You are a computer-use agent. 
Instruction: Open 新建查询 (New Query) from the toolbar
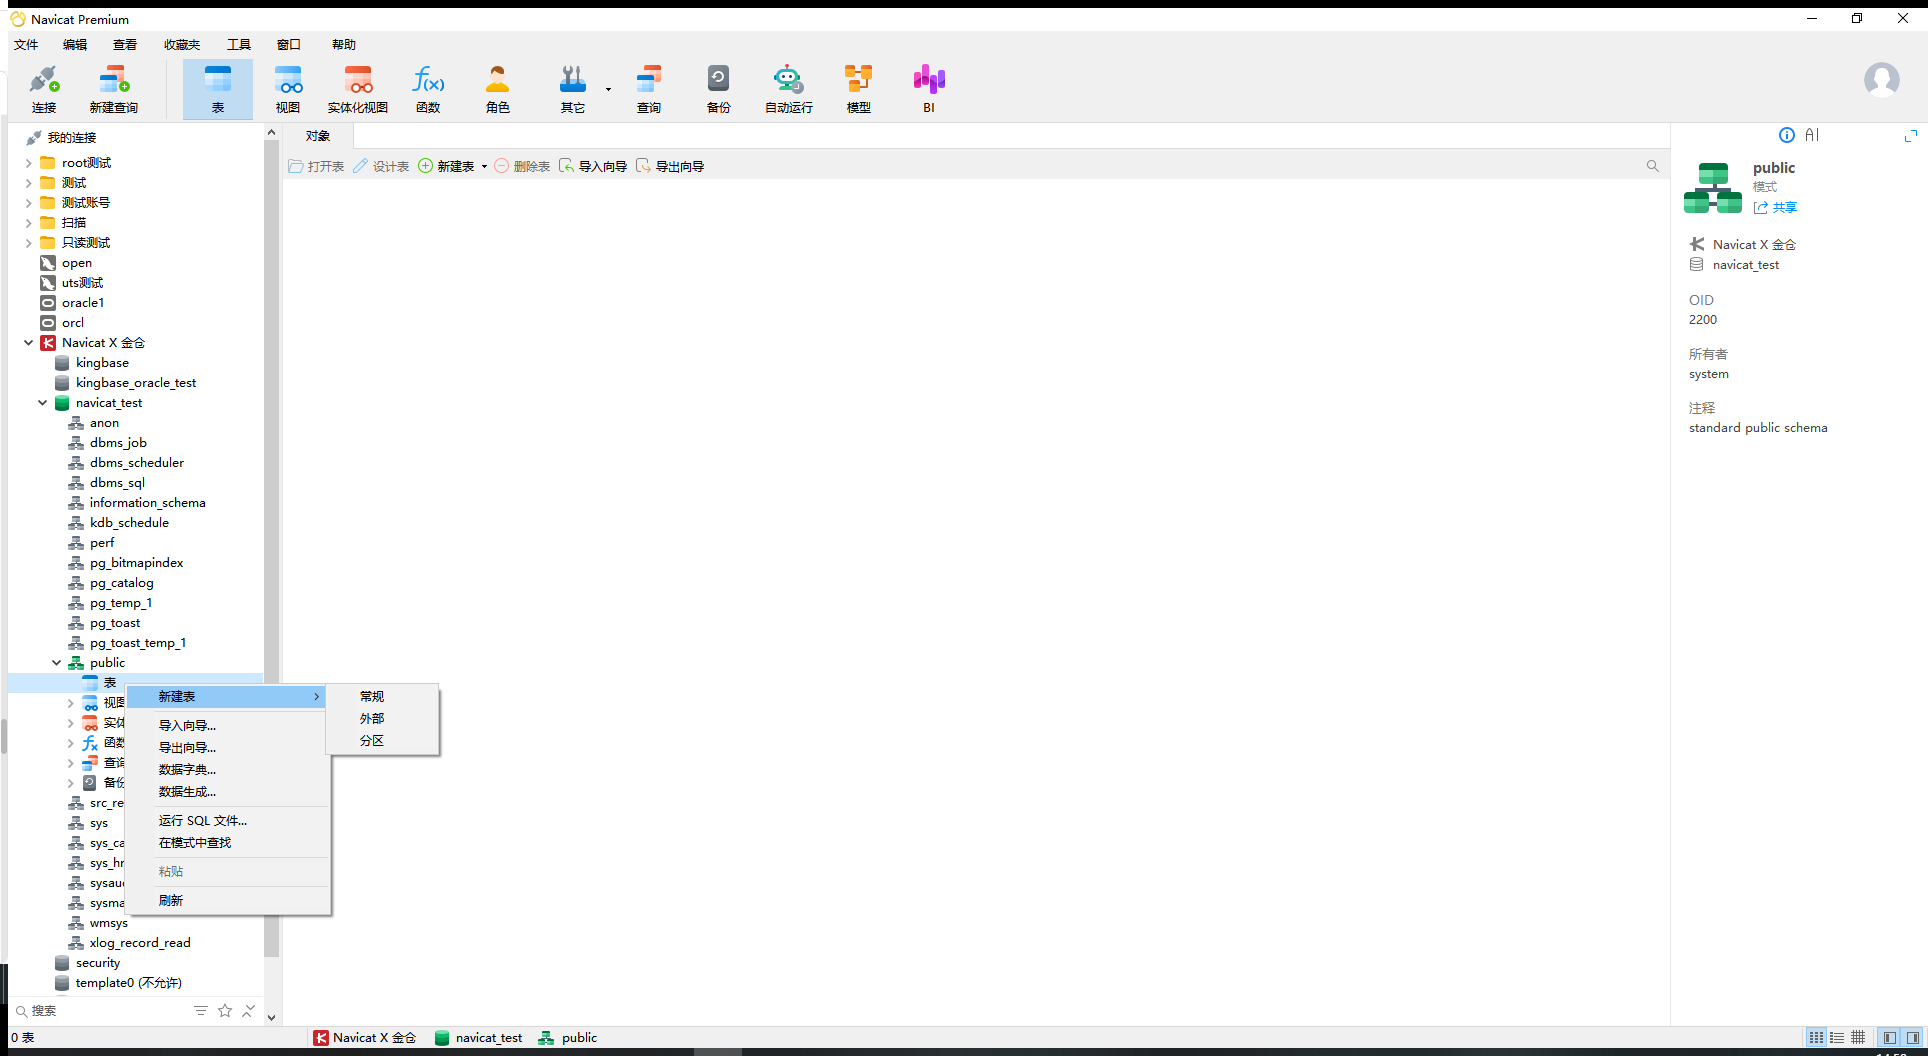tap(114, 89)
